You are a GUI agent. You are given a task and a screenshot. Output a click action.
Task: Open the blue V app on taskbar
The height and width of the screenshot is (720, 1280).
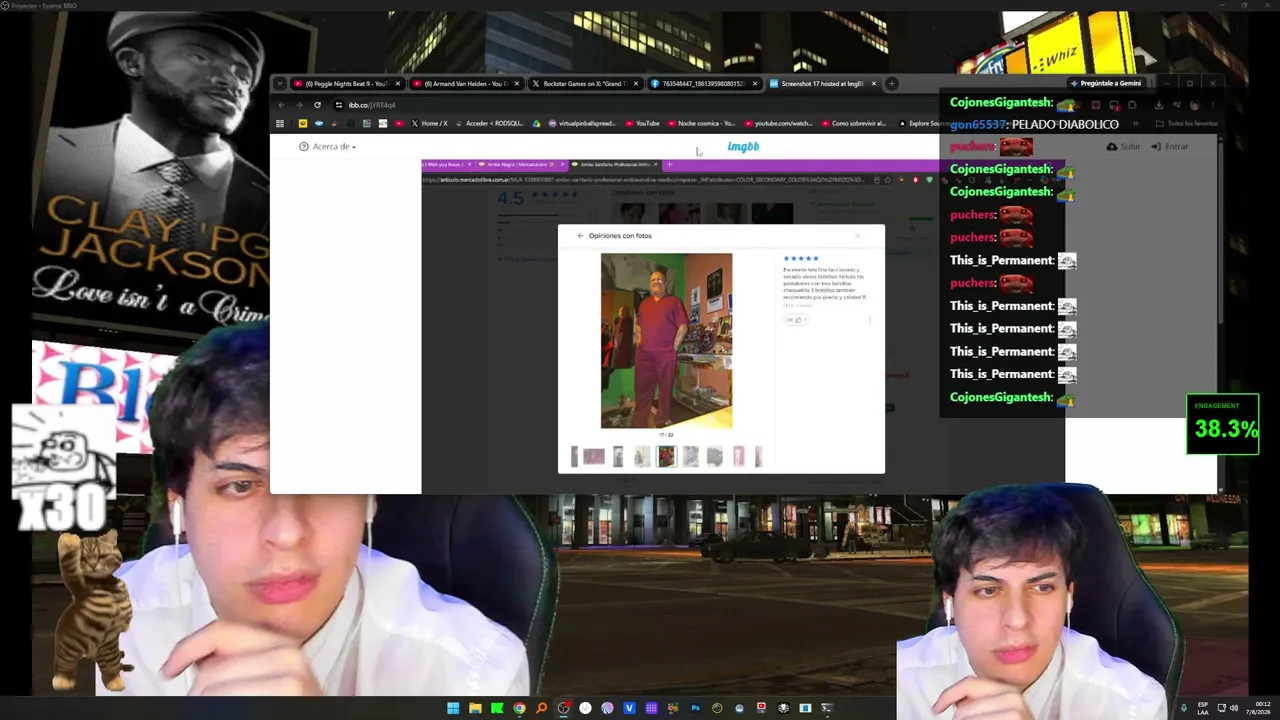[x=629, y=708]
